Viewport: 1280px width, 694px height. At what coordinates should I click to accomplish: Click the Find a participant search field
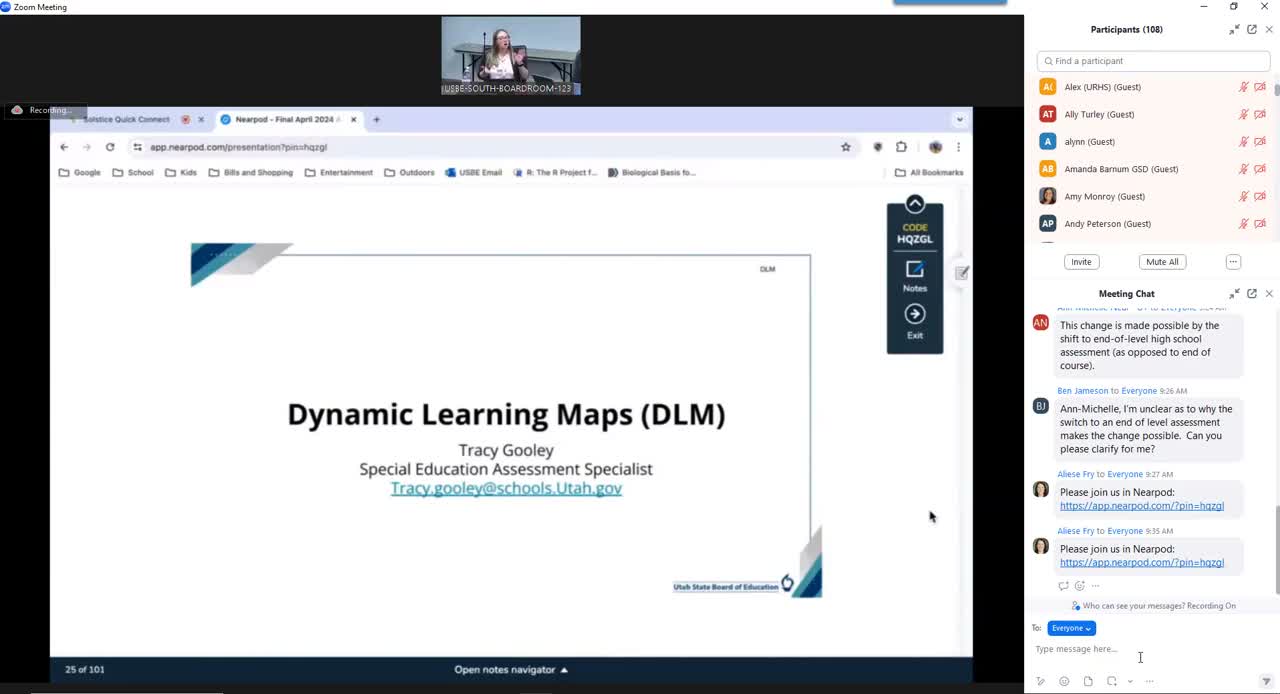tap(1153, 61)
